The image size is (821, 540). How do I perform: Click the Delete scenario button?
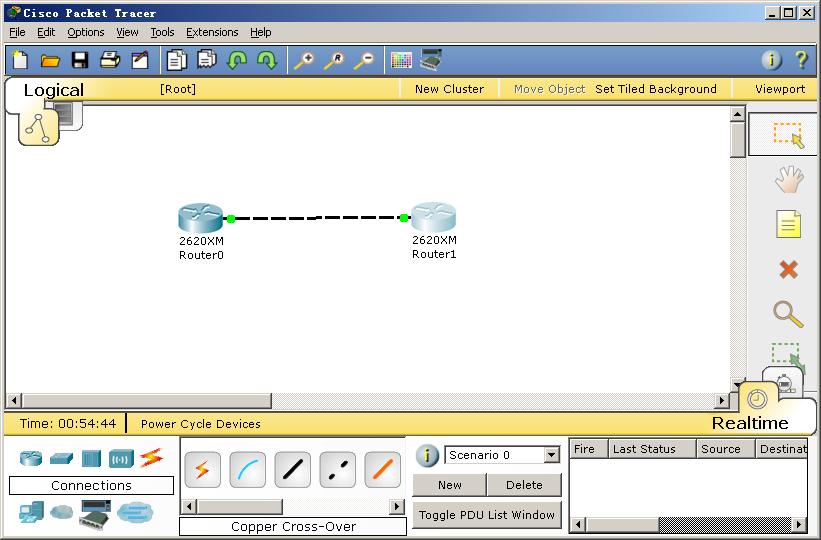tap(524, 485)
